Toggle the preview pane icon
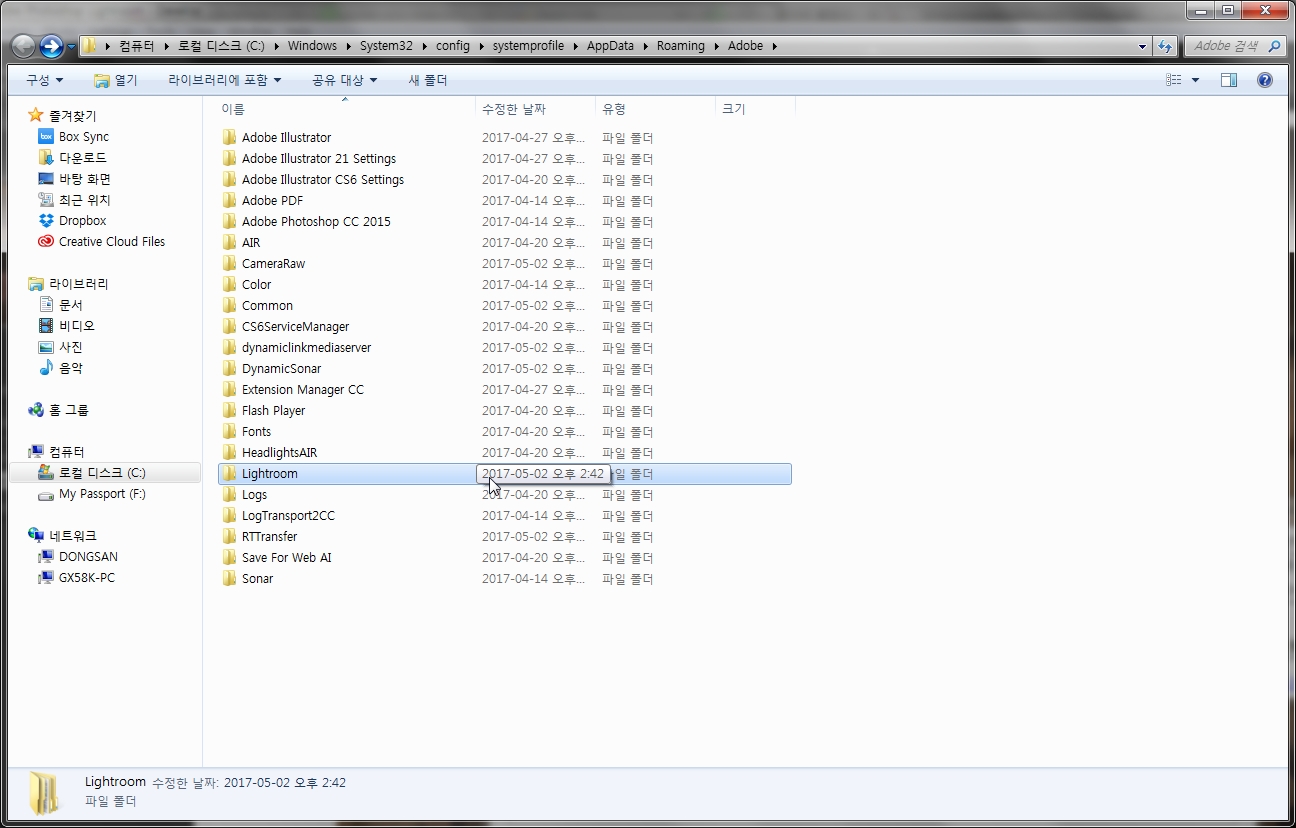 (1229, 80)
